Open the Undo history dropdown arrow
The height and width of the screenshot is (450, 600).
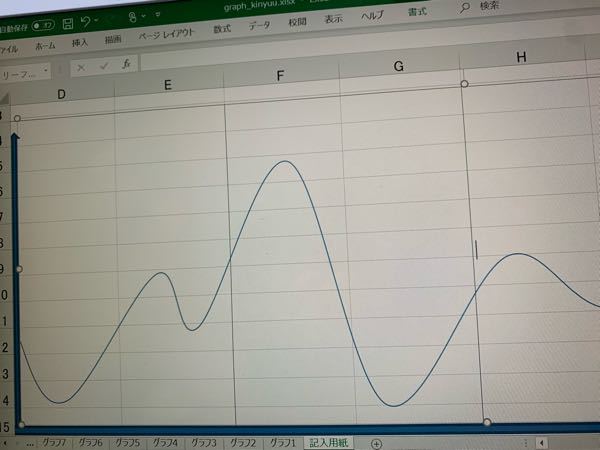(x=98, y=20)
